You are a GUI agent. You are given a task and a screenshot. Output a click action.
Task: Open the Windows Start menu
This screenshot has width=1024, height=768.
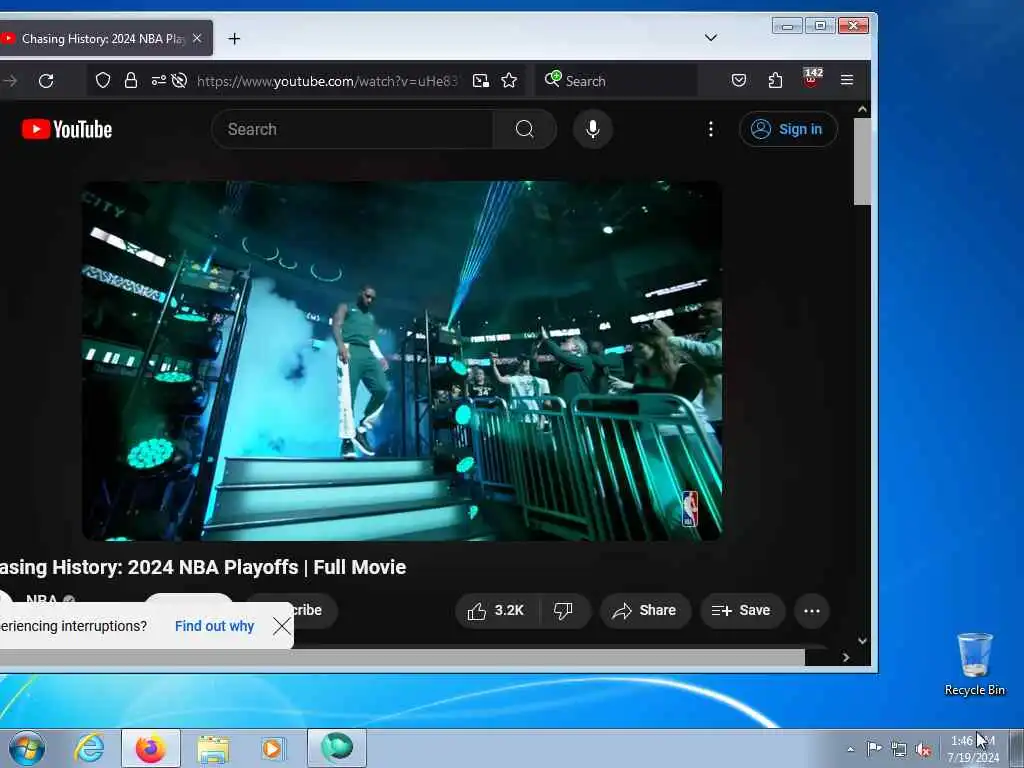tap(27, 748)
